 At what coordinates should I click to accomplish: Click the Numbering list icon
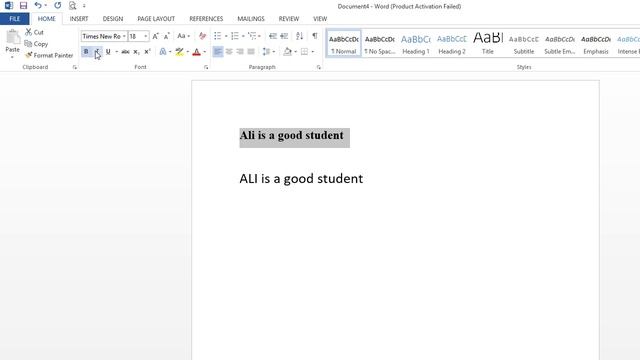(x=235, y=36)
